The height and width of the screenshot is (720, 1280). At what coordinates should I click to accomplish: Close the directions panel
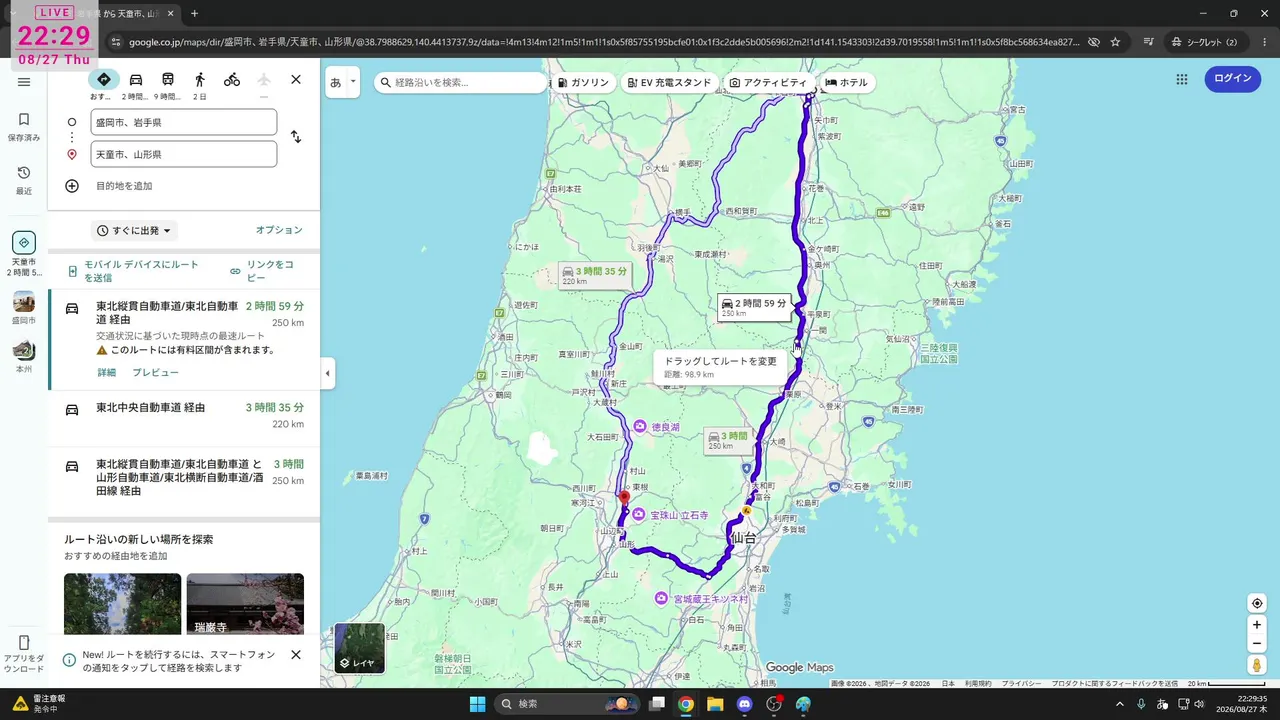point(296,79)
